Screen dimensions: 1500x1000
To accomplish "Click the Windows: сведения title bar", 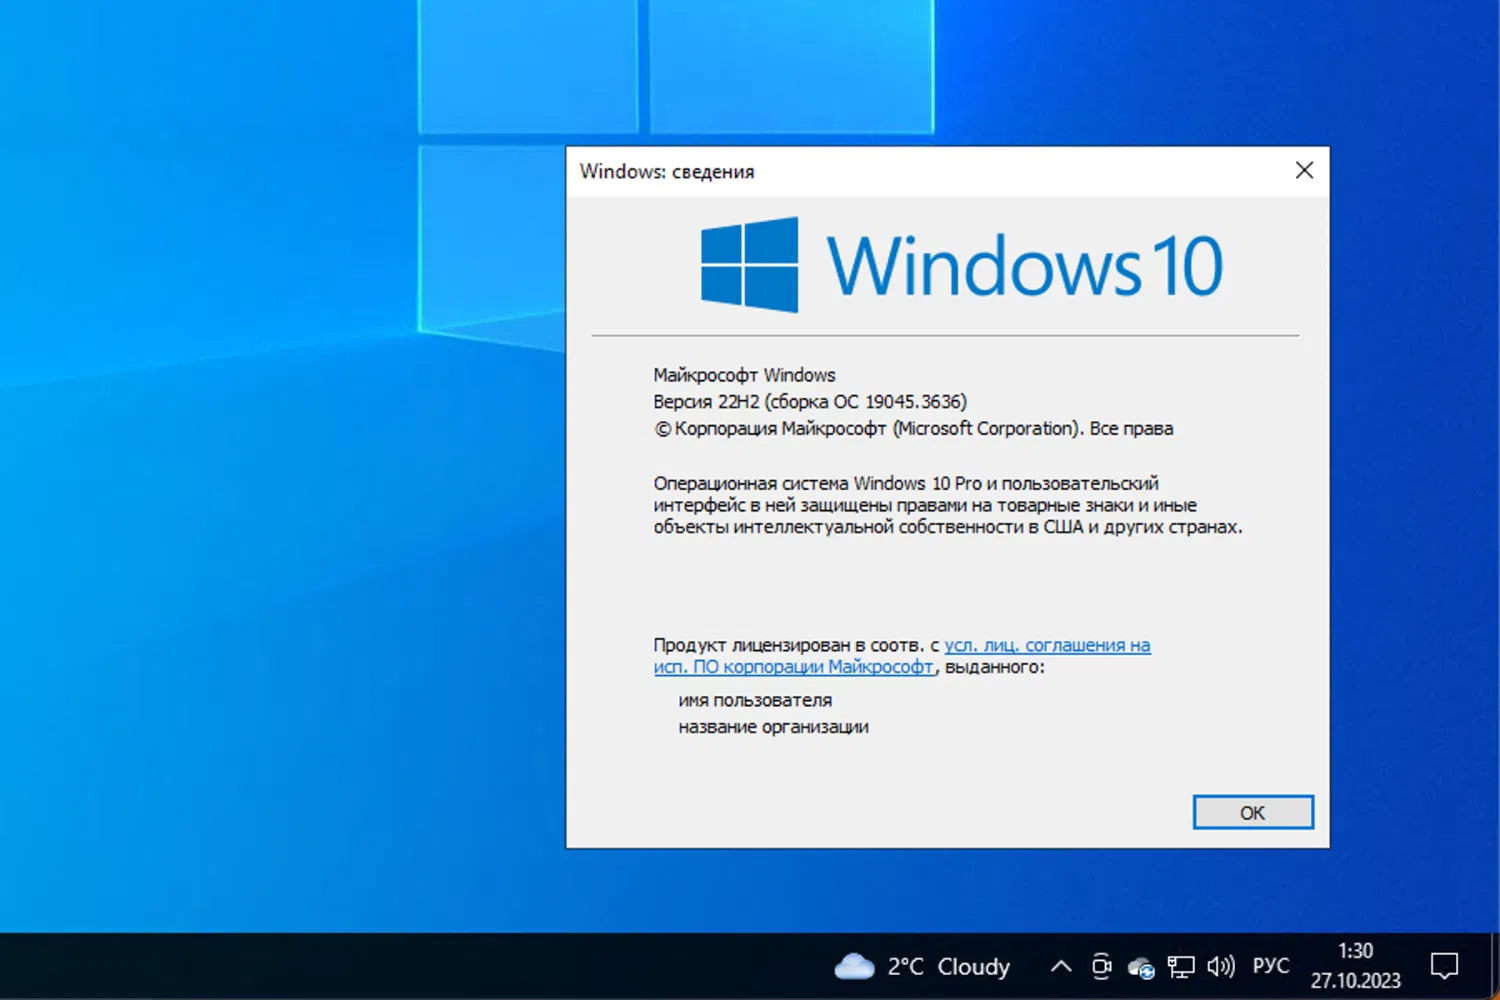I will coord(667,171).
